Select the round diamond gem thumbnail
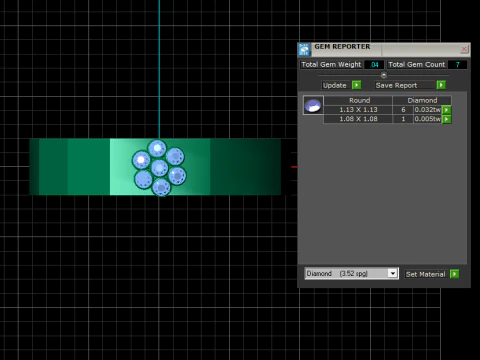The width and height of the screenshot is (480, 360). (313, 105)
